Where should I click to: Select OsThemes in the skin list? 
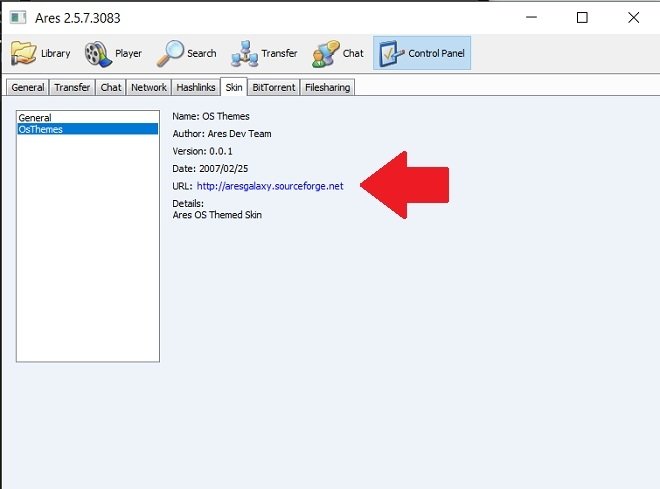[x=88, y=129]
